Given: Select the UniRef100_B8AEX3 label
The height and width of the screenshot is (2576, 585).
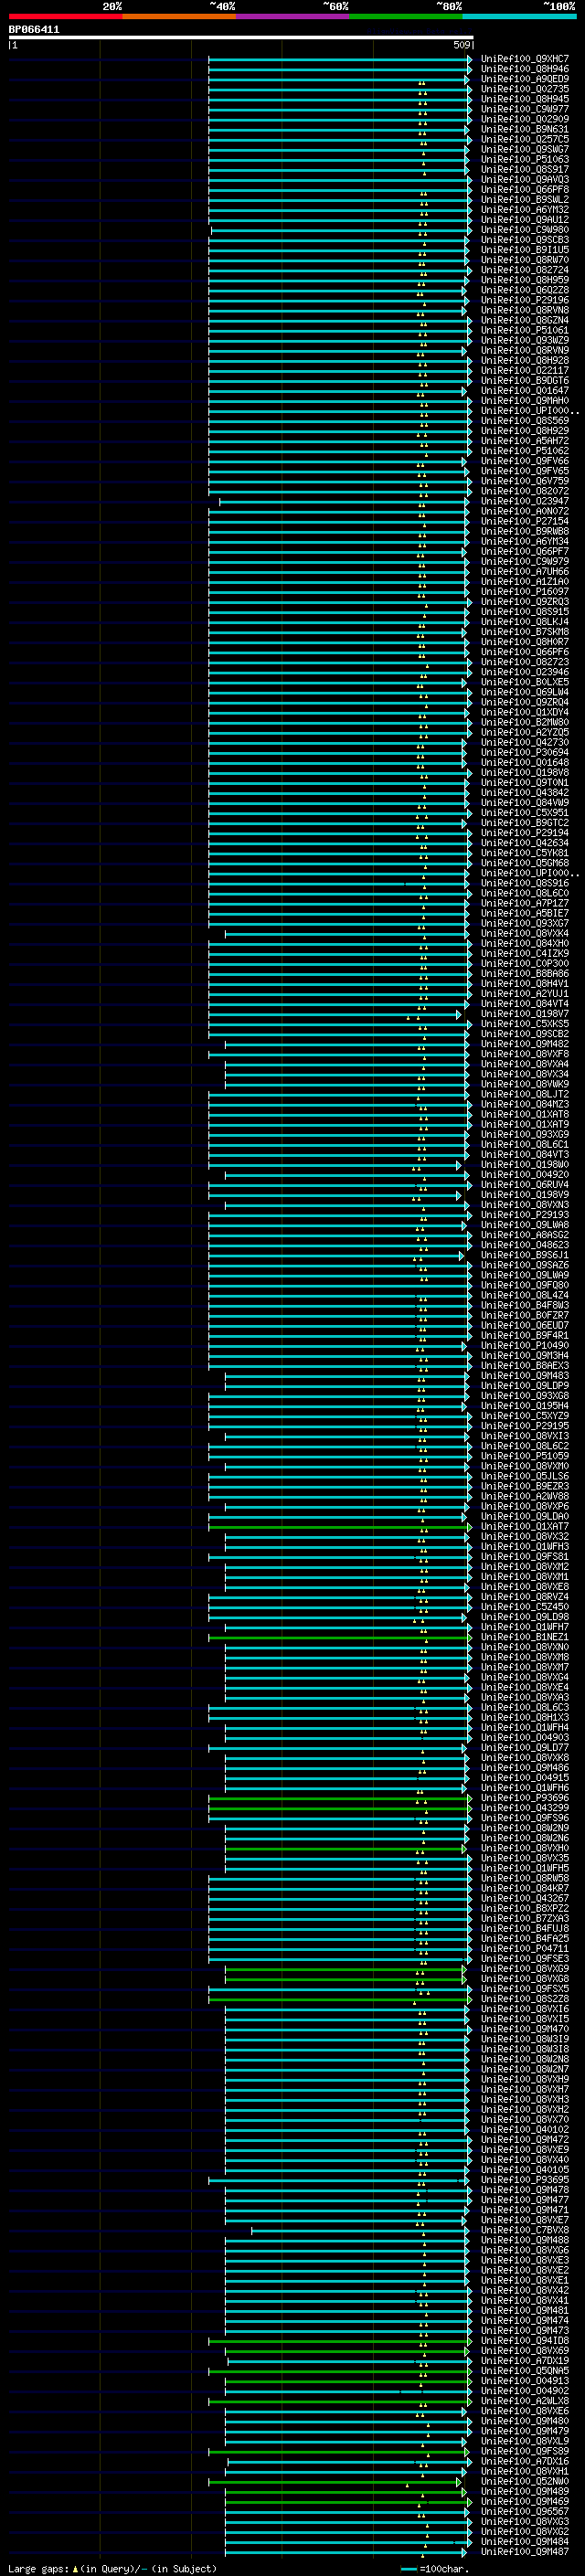Looking at the screenshot, I should click(x=524, y=1366).
